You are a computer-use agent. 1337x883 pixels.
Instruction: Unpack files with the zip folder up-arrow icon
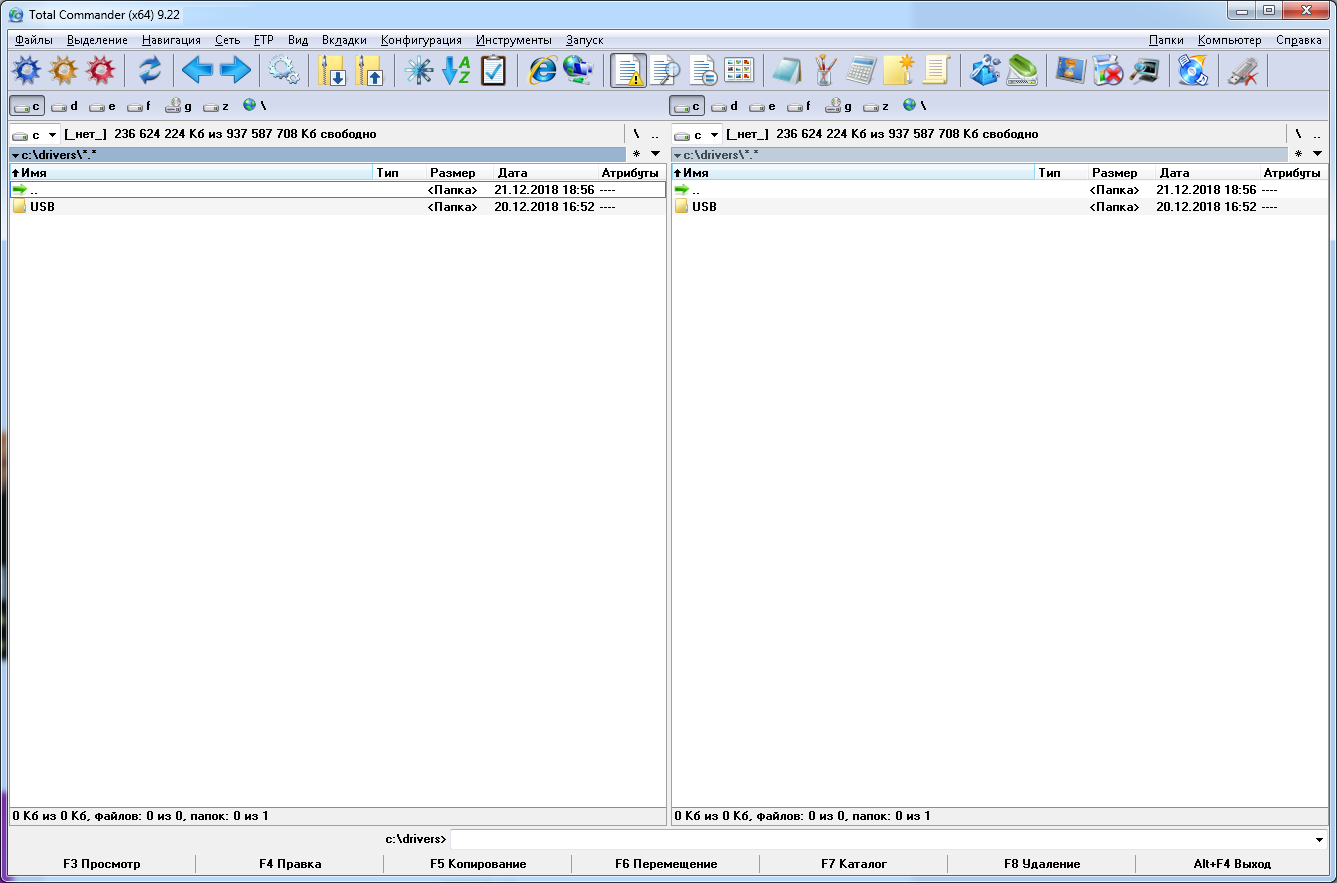tap(370, 70)
